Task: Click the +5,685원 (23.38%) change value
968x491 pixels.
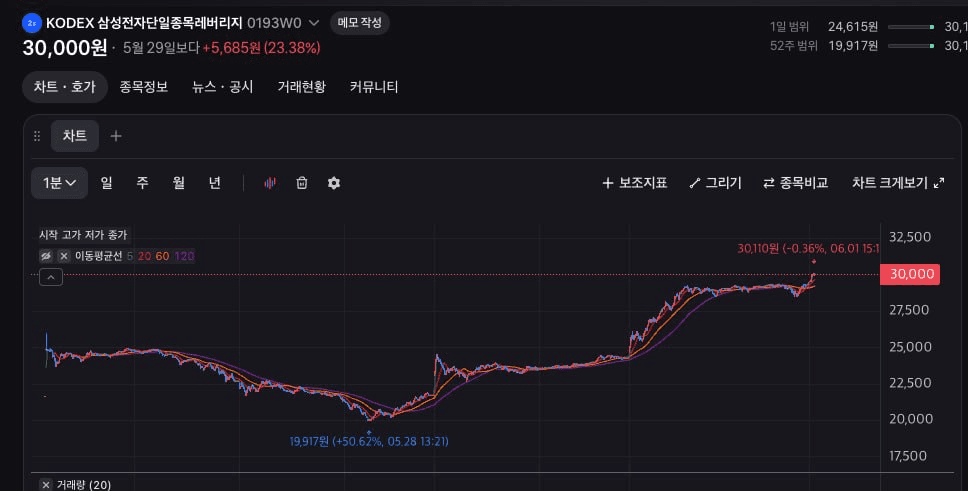Action: [262, 48]
